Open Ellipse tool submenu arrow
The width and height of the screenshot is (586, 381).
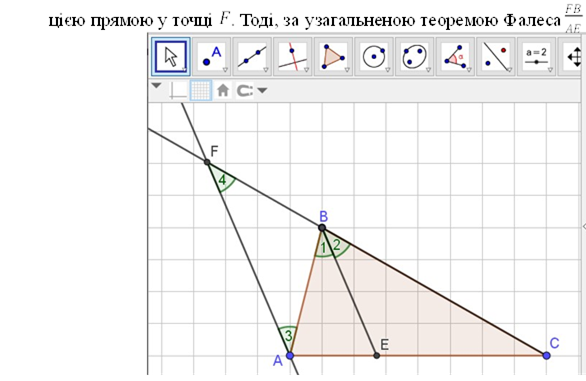coord(429,70)
